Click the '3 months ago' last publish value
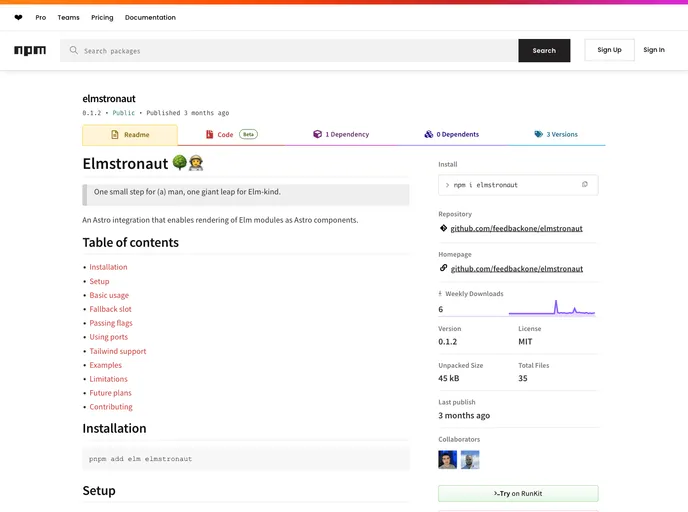This screenshot has height=512, width=688. point(464,415)
